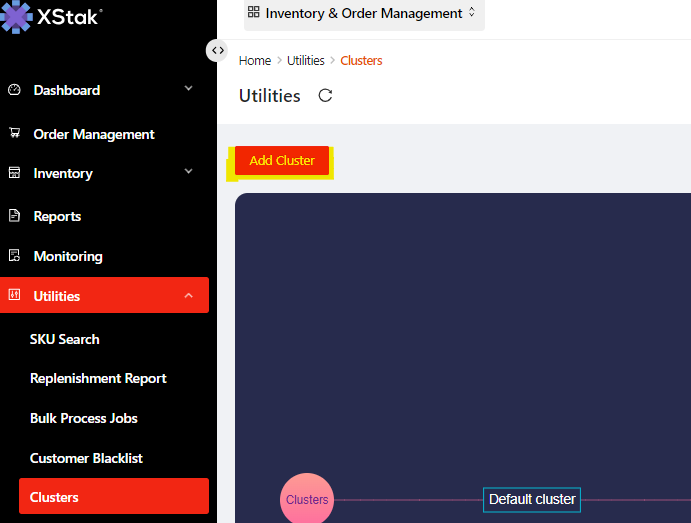Screen dimensions: 691x523
Task: Open Inventory & Order Management dropdown
Action: click(x=364, y=14)
